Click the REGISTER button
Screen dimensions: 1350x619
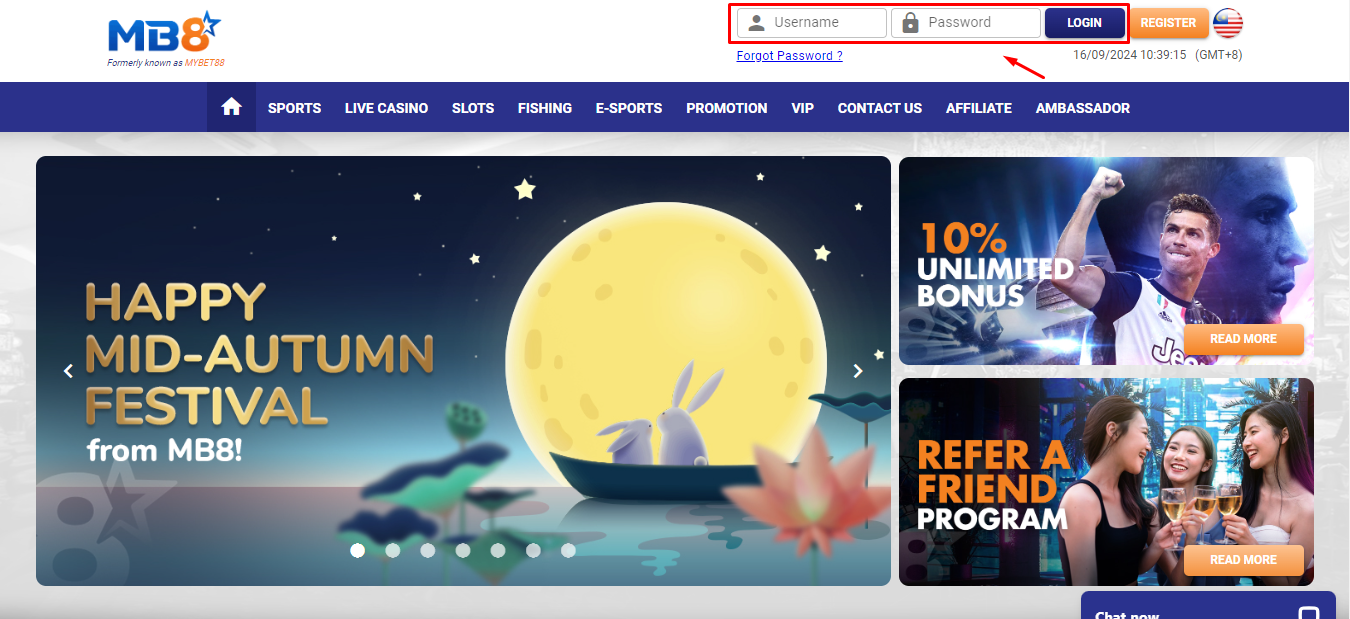pyautogui.click(x=1169, y=22)
